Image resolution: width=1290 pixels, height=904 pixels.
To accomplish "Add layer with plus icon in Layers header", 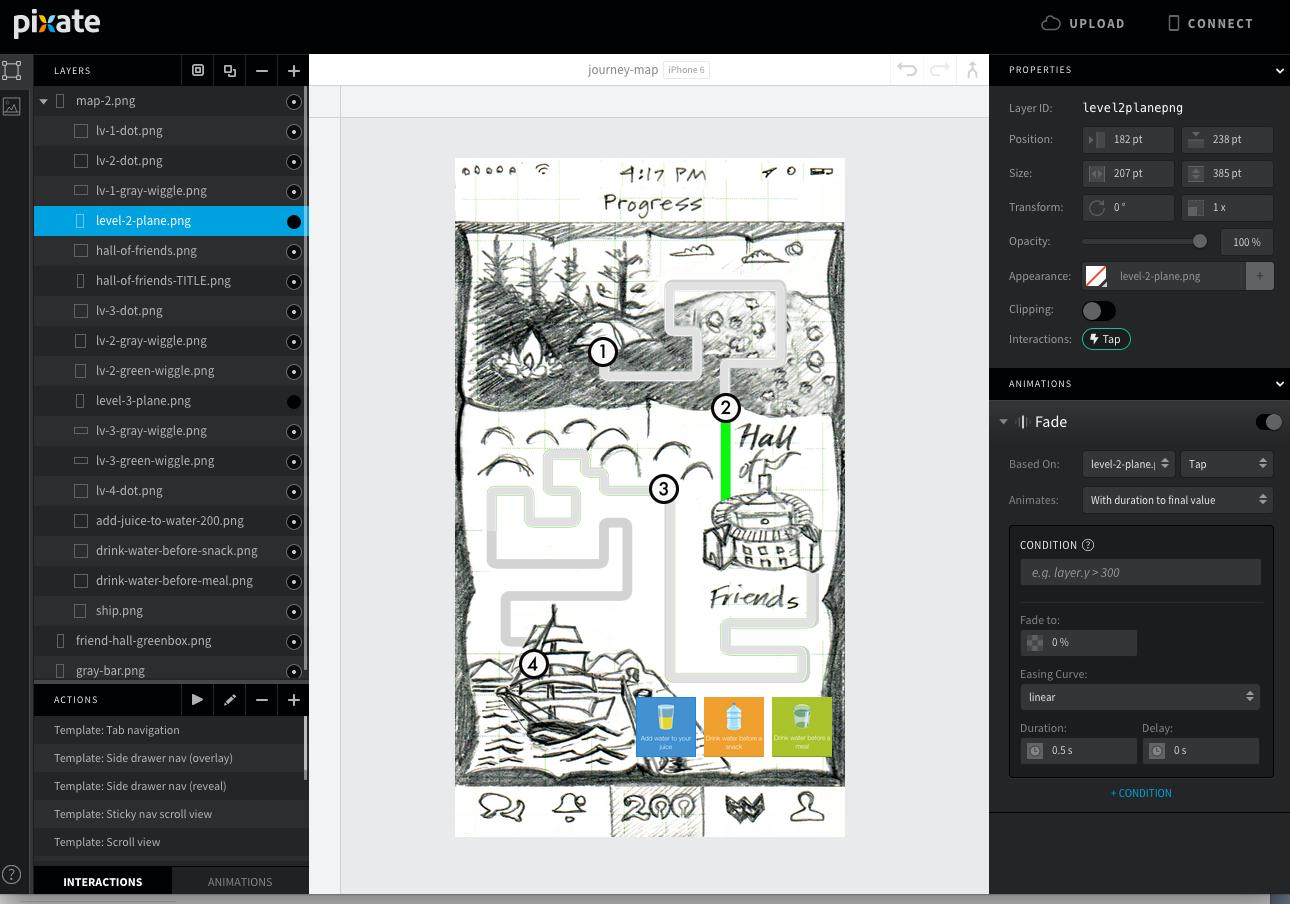I will coord(294,71).
